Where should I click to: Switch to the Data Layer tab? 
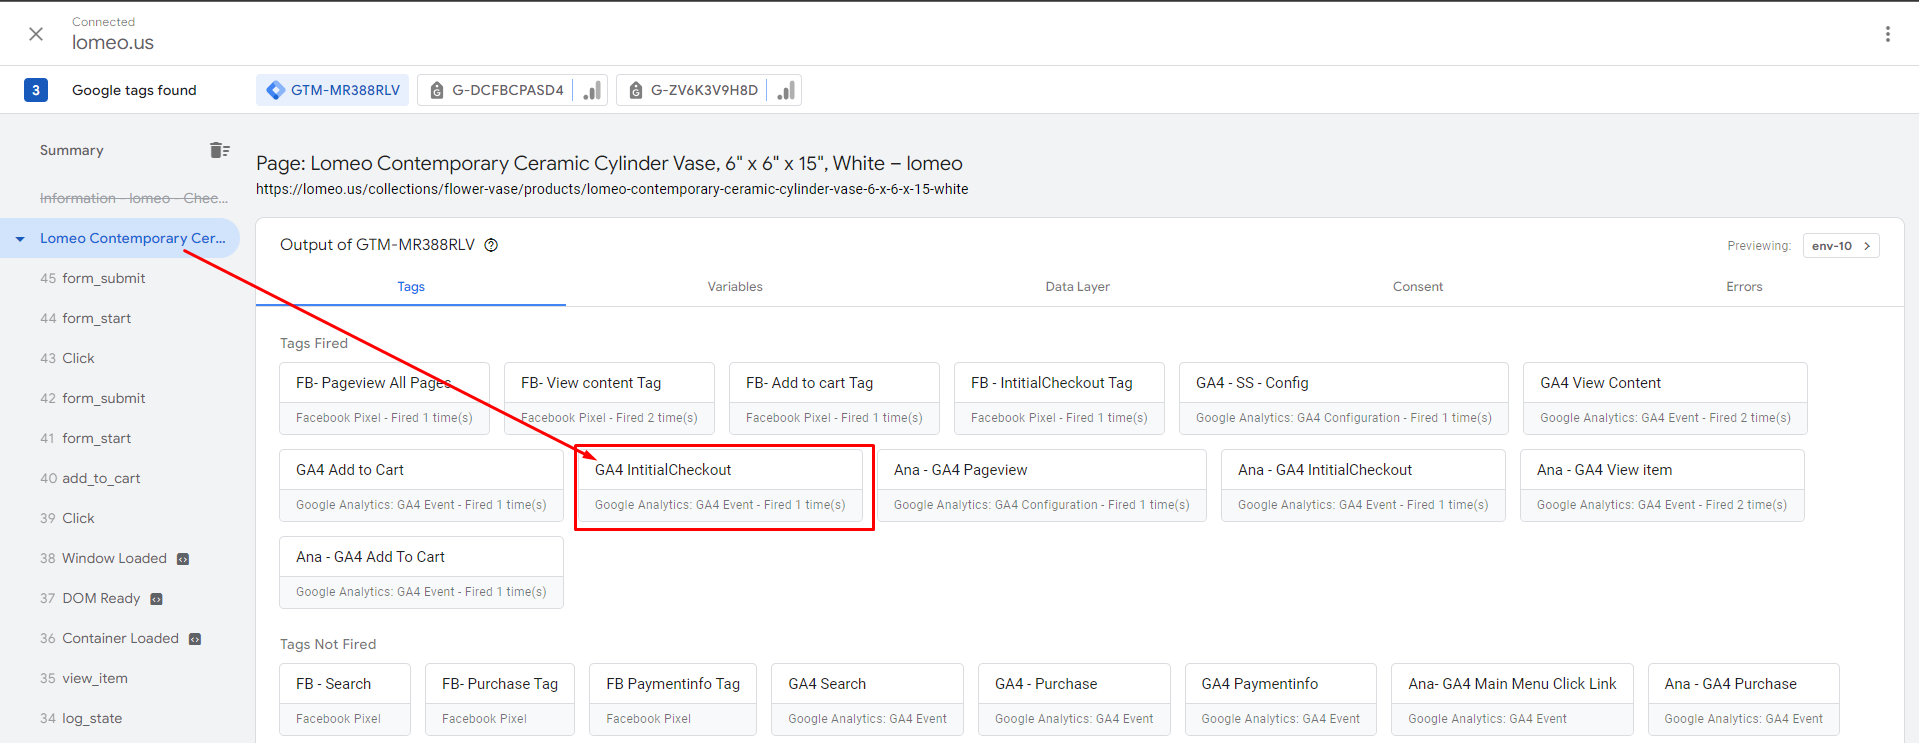point(1077,287)
